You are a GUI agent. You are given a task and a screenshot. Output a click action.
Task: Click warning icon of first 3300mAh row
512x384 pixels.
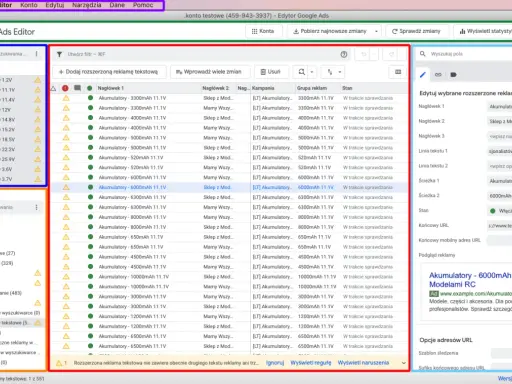pos(66,98)
